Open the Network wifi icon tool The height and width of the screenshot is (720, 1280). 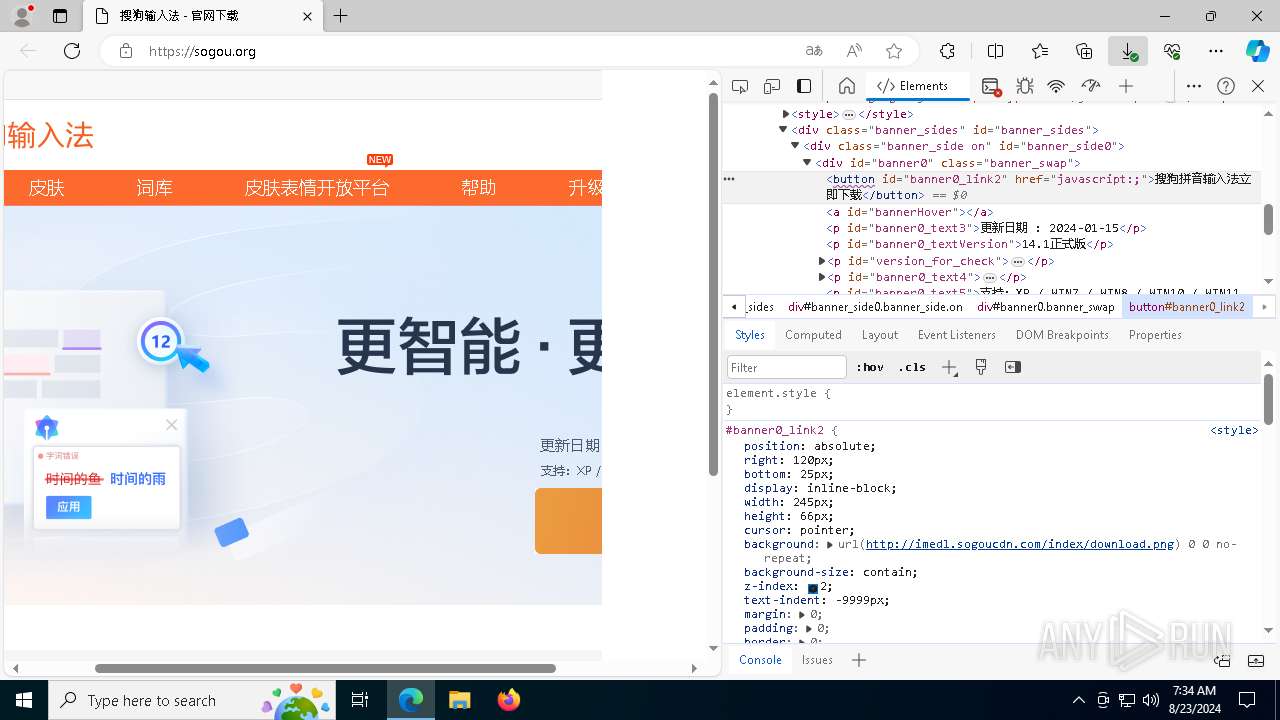(x=1056, y=86)
